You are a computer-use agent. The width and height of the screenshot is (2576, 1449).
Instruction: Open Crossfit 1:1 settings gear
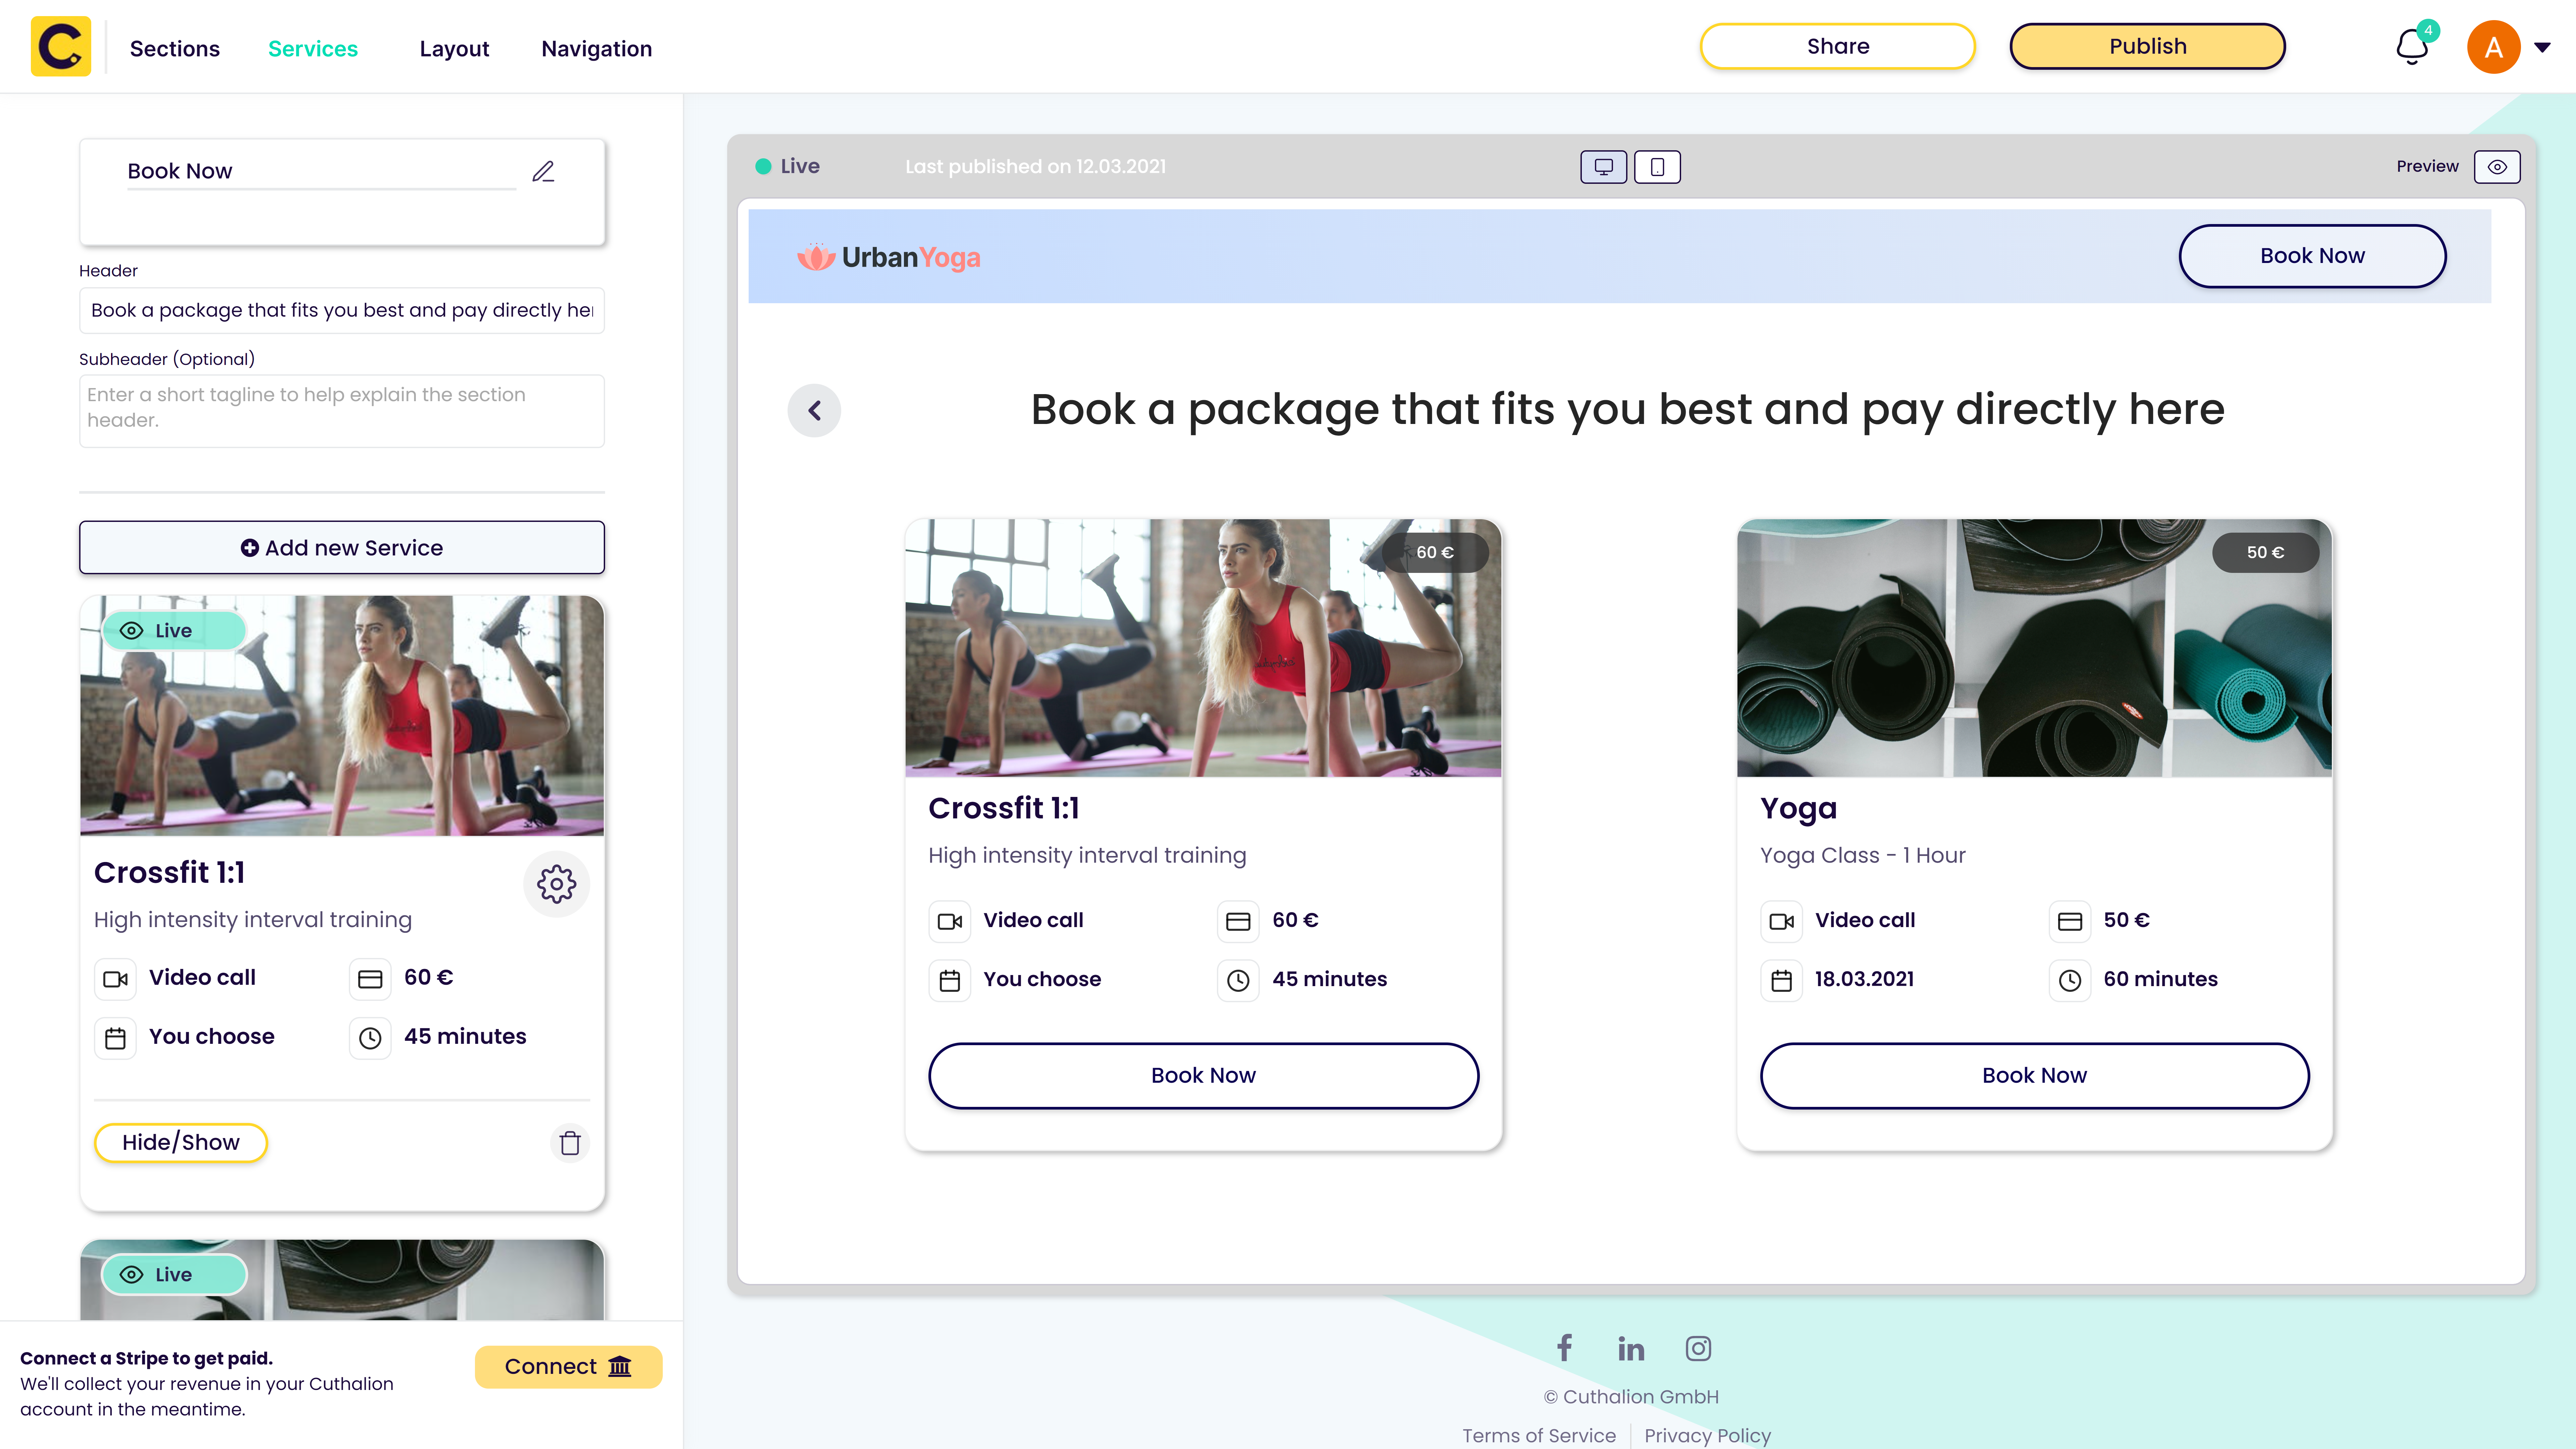pos(556,884)
